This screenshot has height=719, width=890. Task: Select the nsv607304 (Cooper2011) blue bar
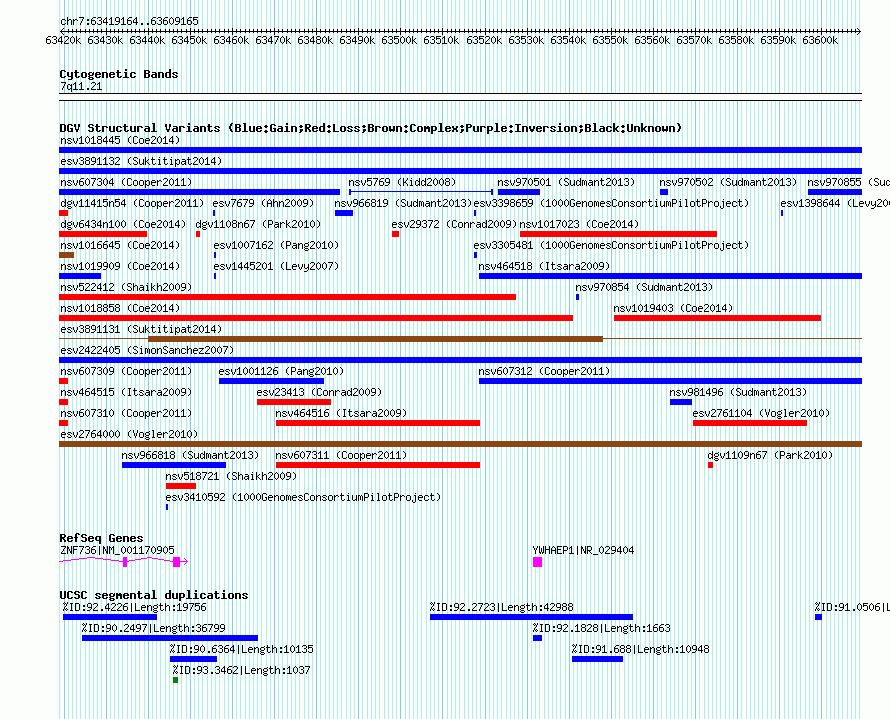[199, 192]
